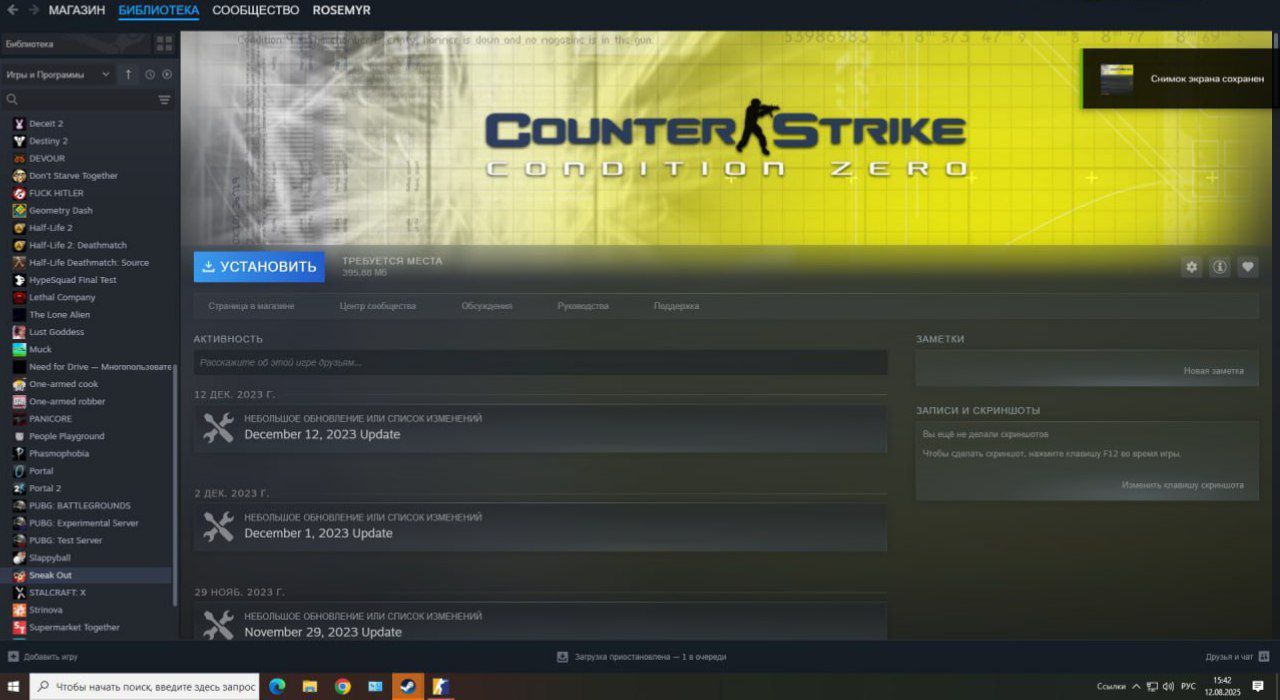Click wrench icon of December 12 update
This screenshot has width=1280, height=700.
coord(218,428)
